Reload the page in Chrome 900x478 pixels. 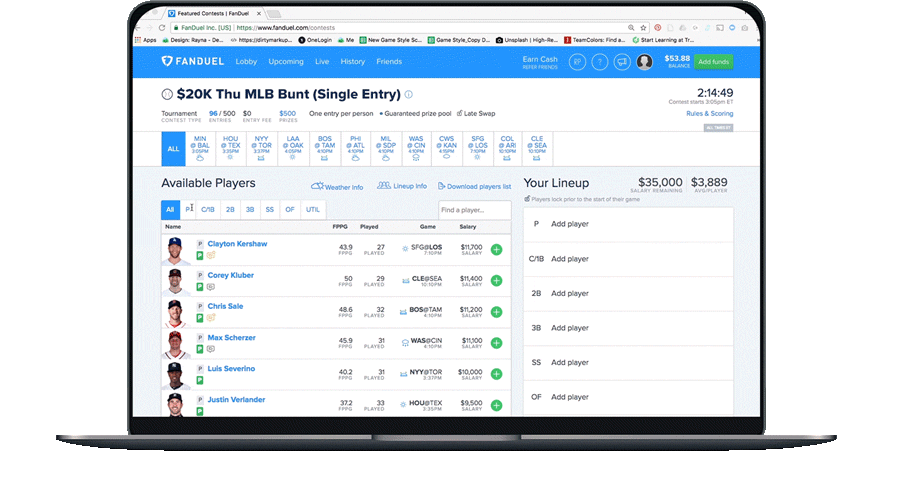coord(162,28)
